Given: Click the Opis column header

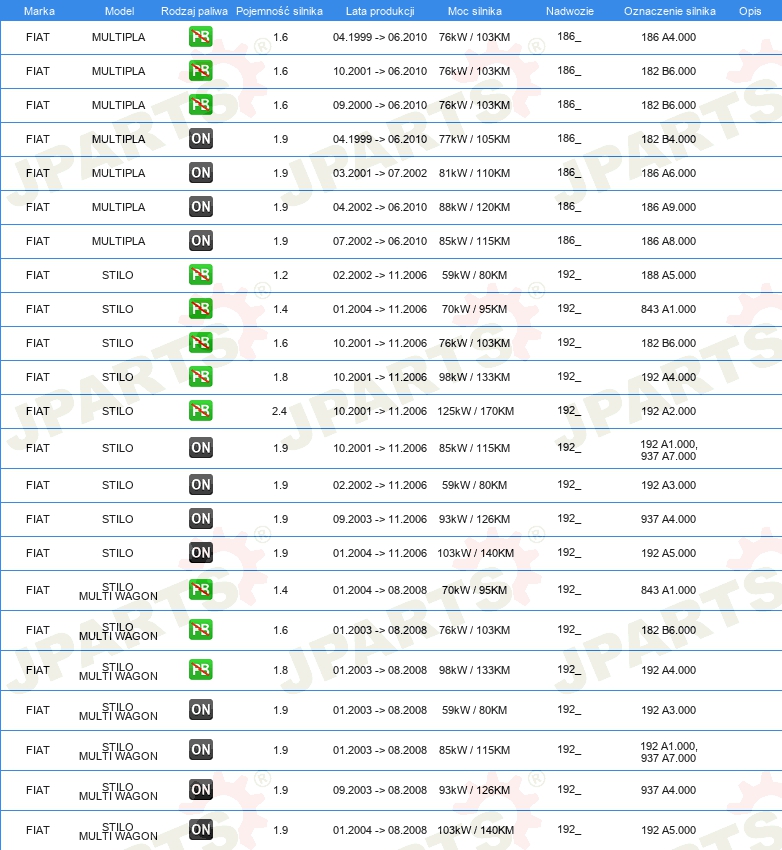Looking at the screenshot, I should click(x=750, y=11).
